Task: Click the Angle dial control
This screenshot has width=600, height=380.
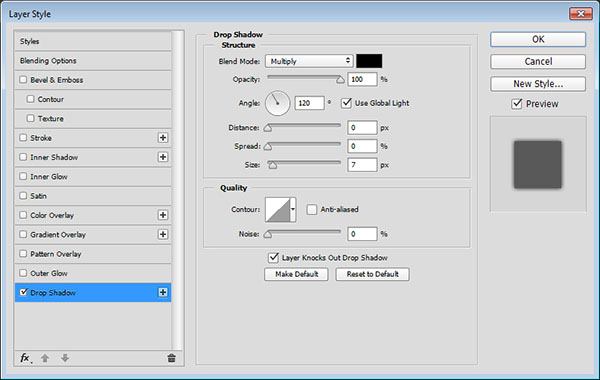Action: pyautogui.click(x=277, y=103)
